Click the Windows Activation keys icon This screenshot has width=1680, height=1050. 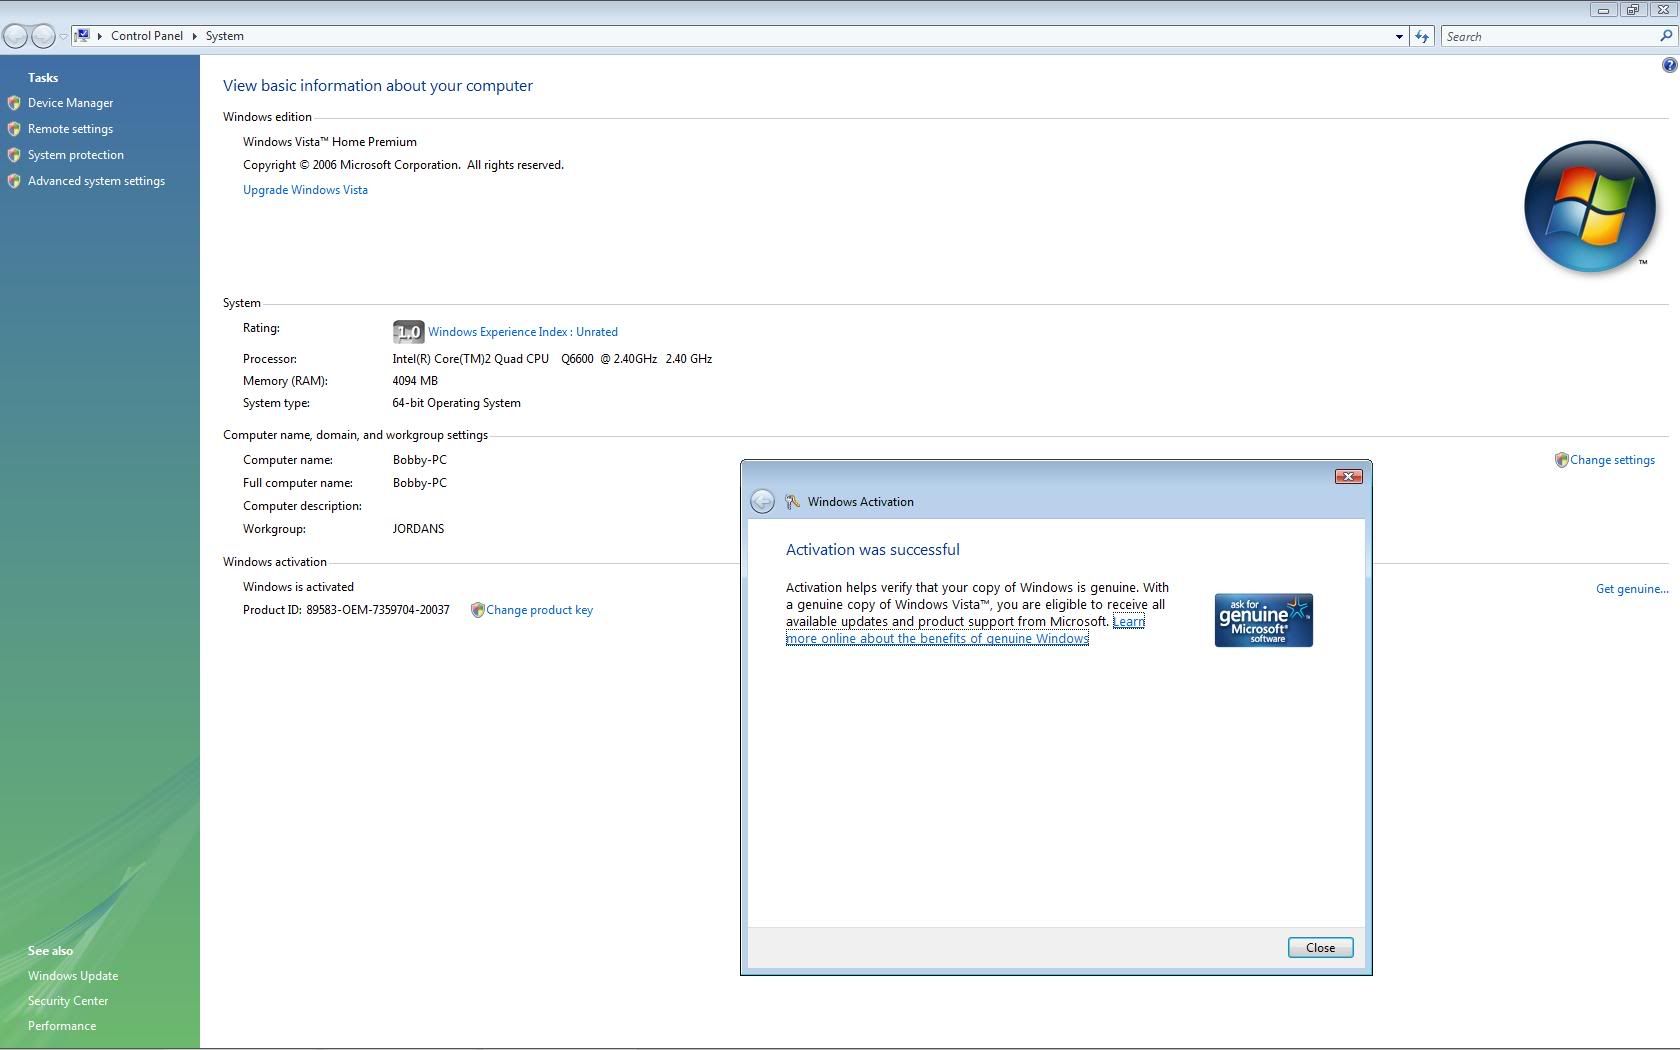click(x=793, y=502)
